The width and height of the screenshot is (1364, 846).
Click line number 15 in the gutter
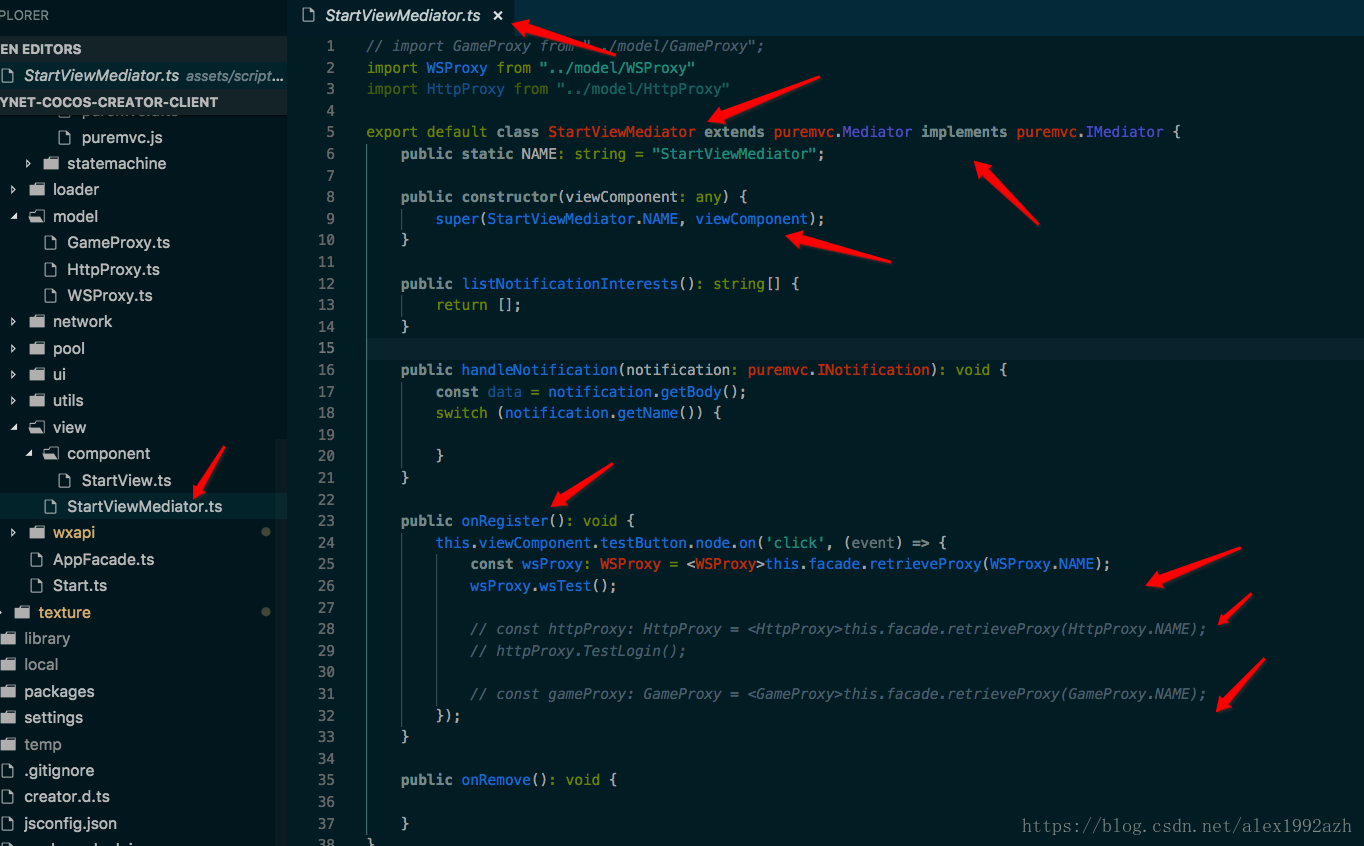coord(326,348)
